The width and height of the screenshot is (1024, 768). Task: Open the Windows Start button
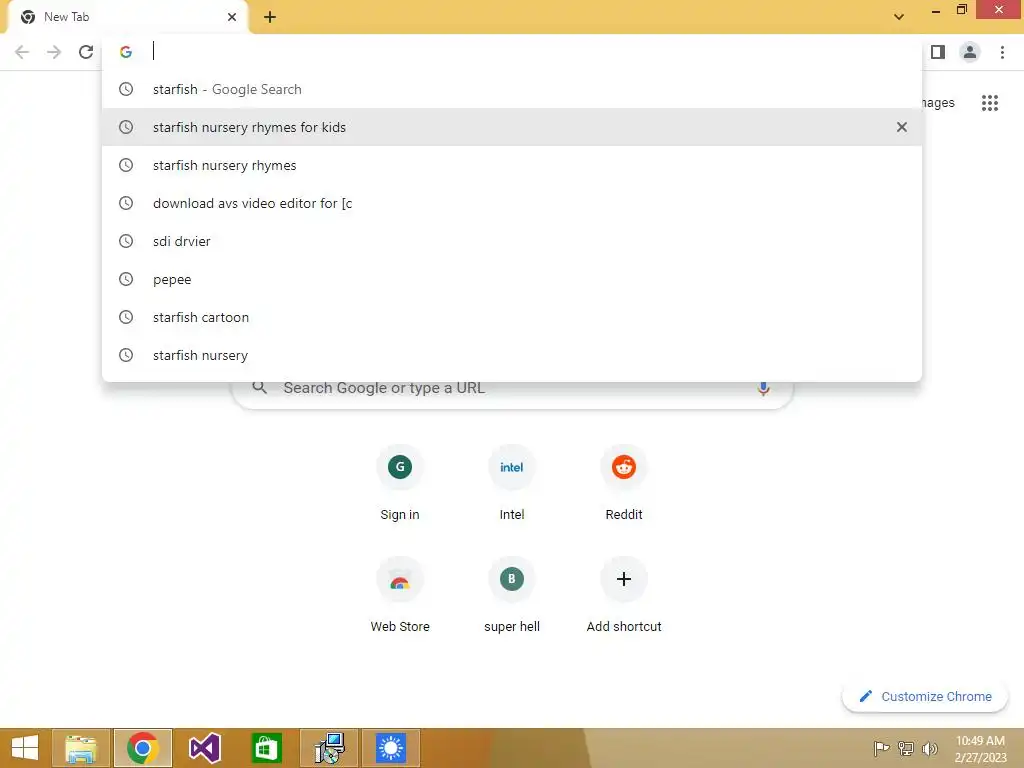tap(25, 748)
